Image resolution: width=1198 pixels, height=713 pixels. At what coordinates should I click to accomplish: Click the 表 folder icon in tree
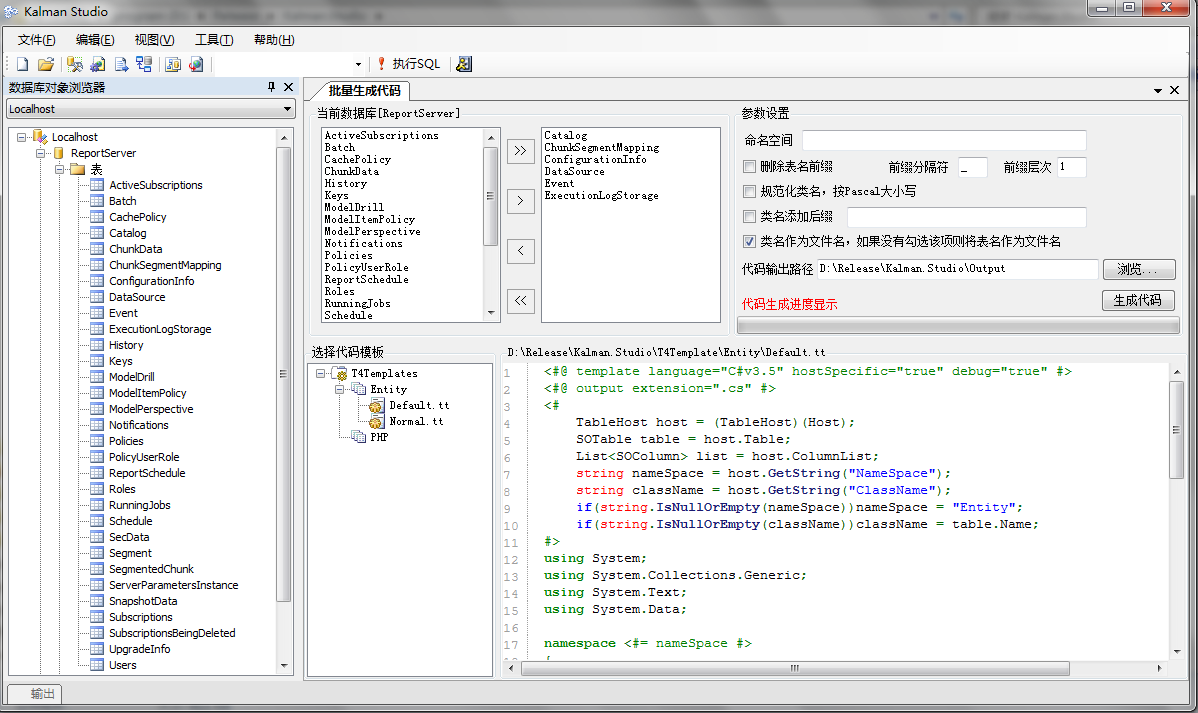tap(77, 169)
